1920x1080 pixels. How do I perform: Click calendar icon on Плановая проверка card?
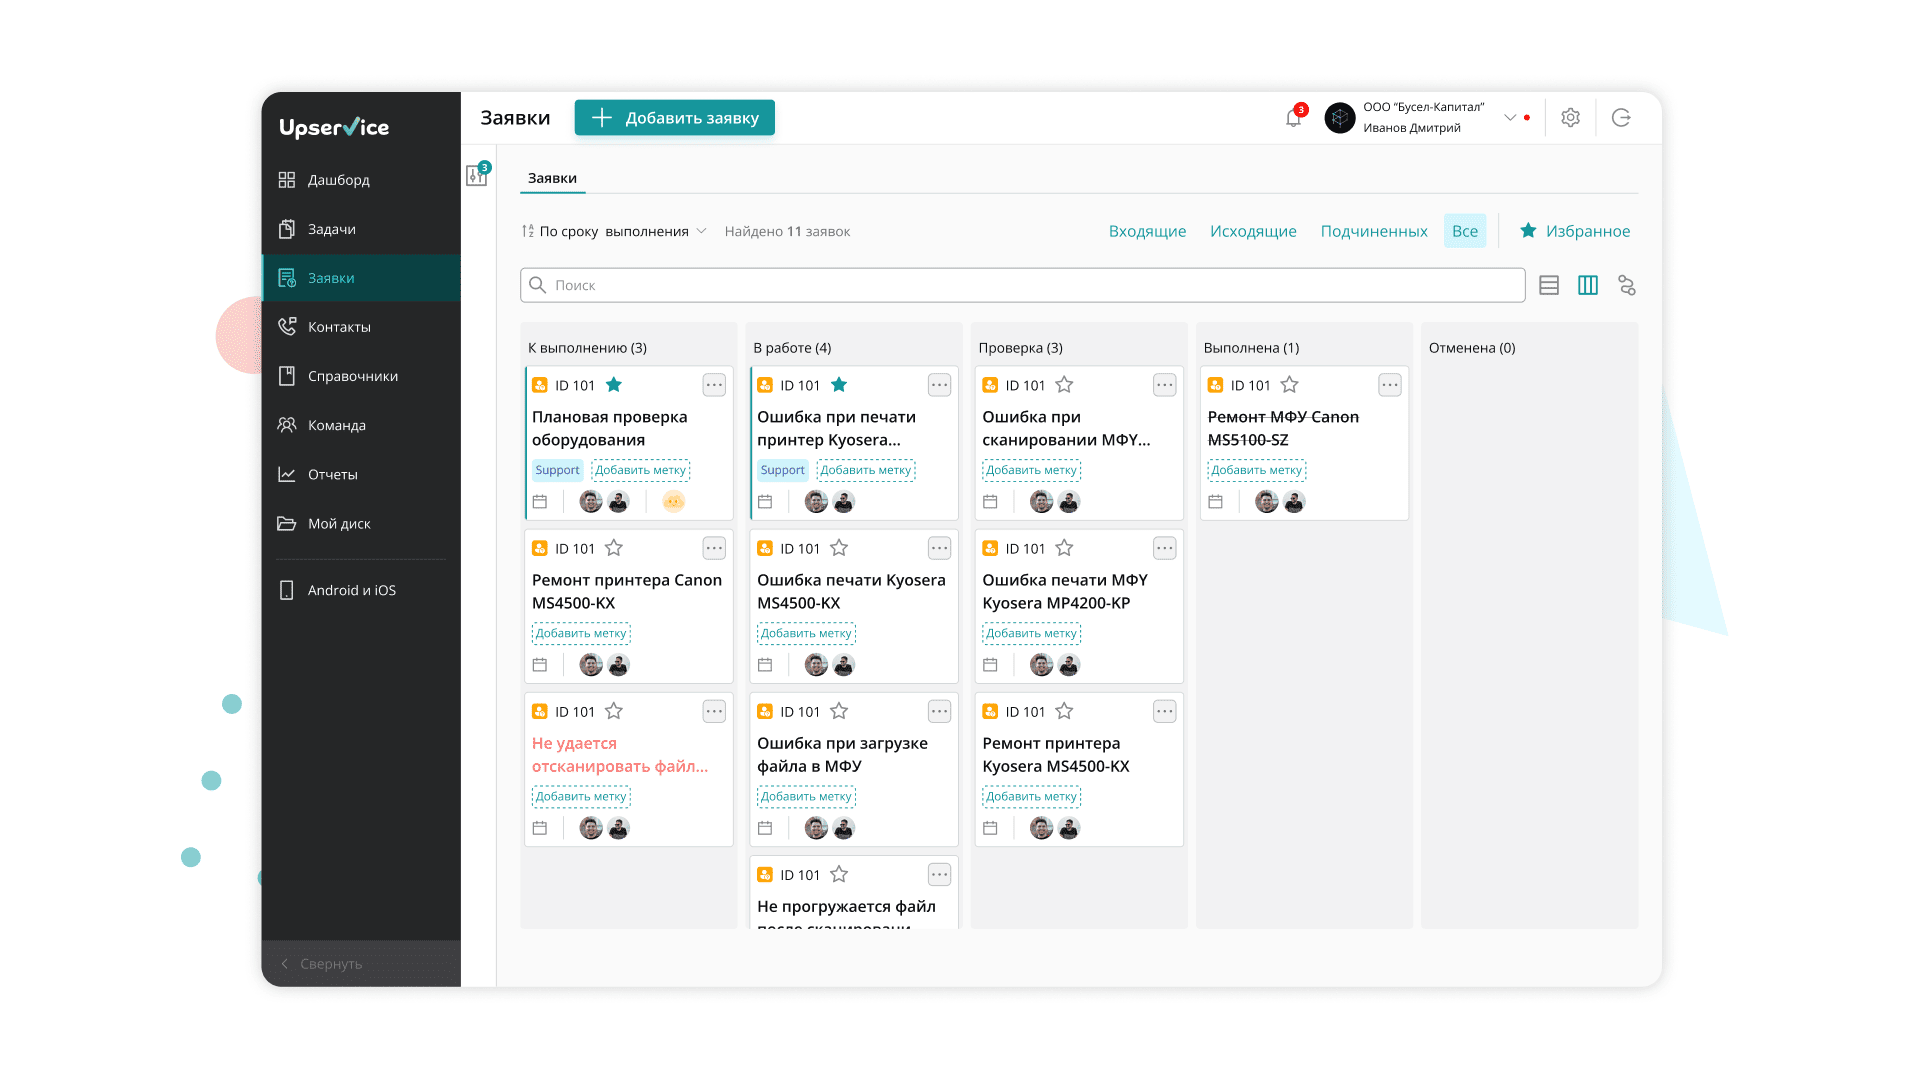coord(540,502)
